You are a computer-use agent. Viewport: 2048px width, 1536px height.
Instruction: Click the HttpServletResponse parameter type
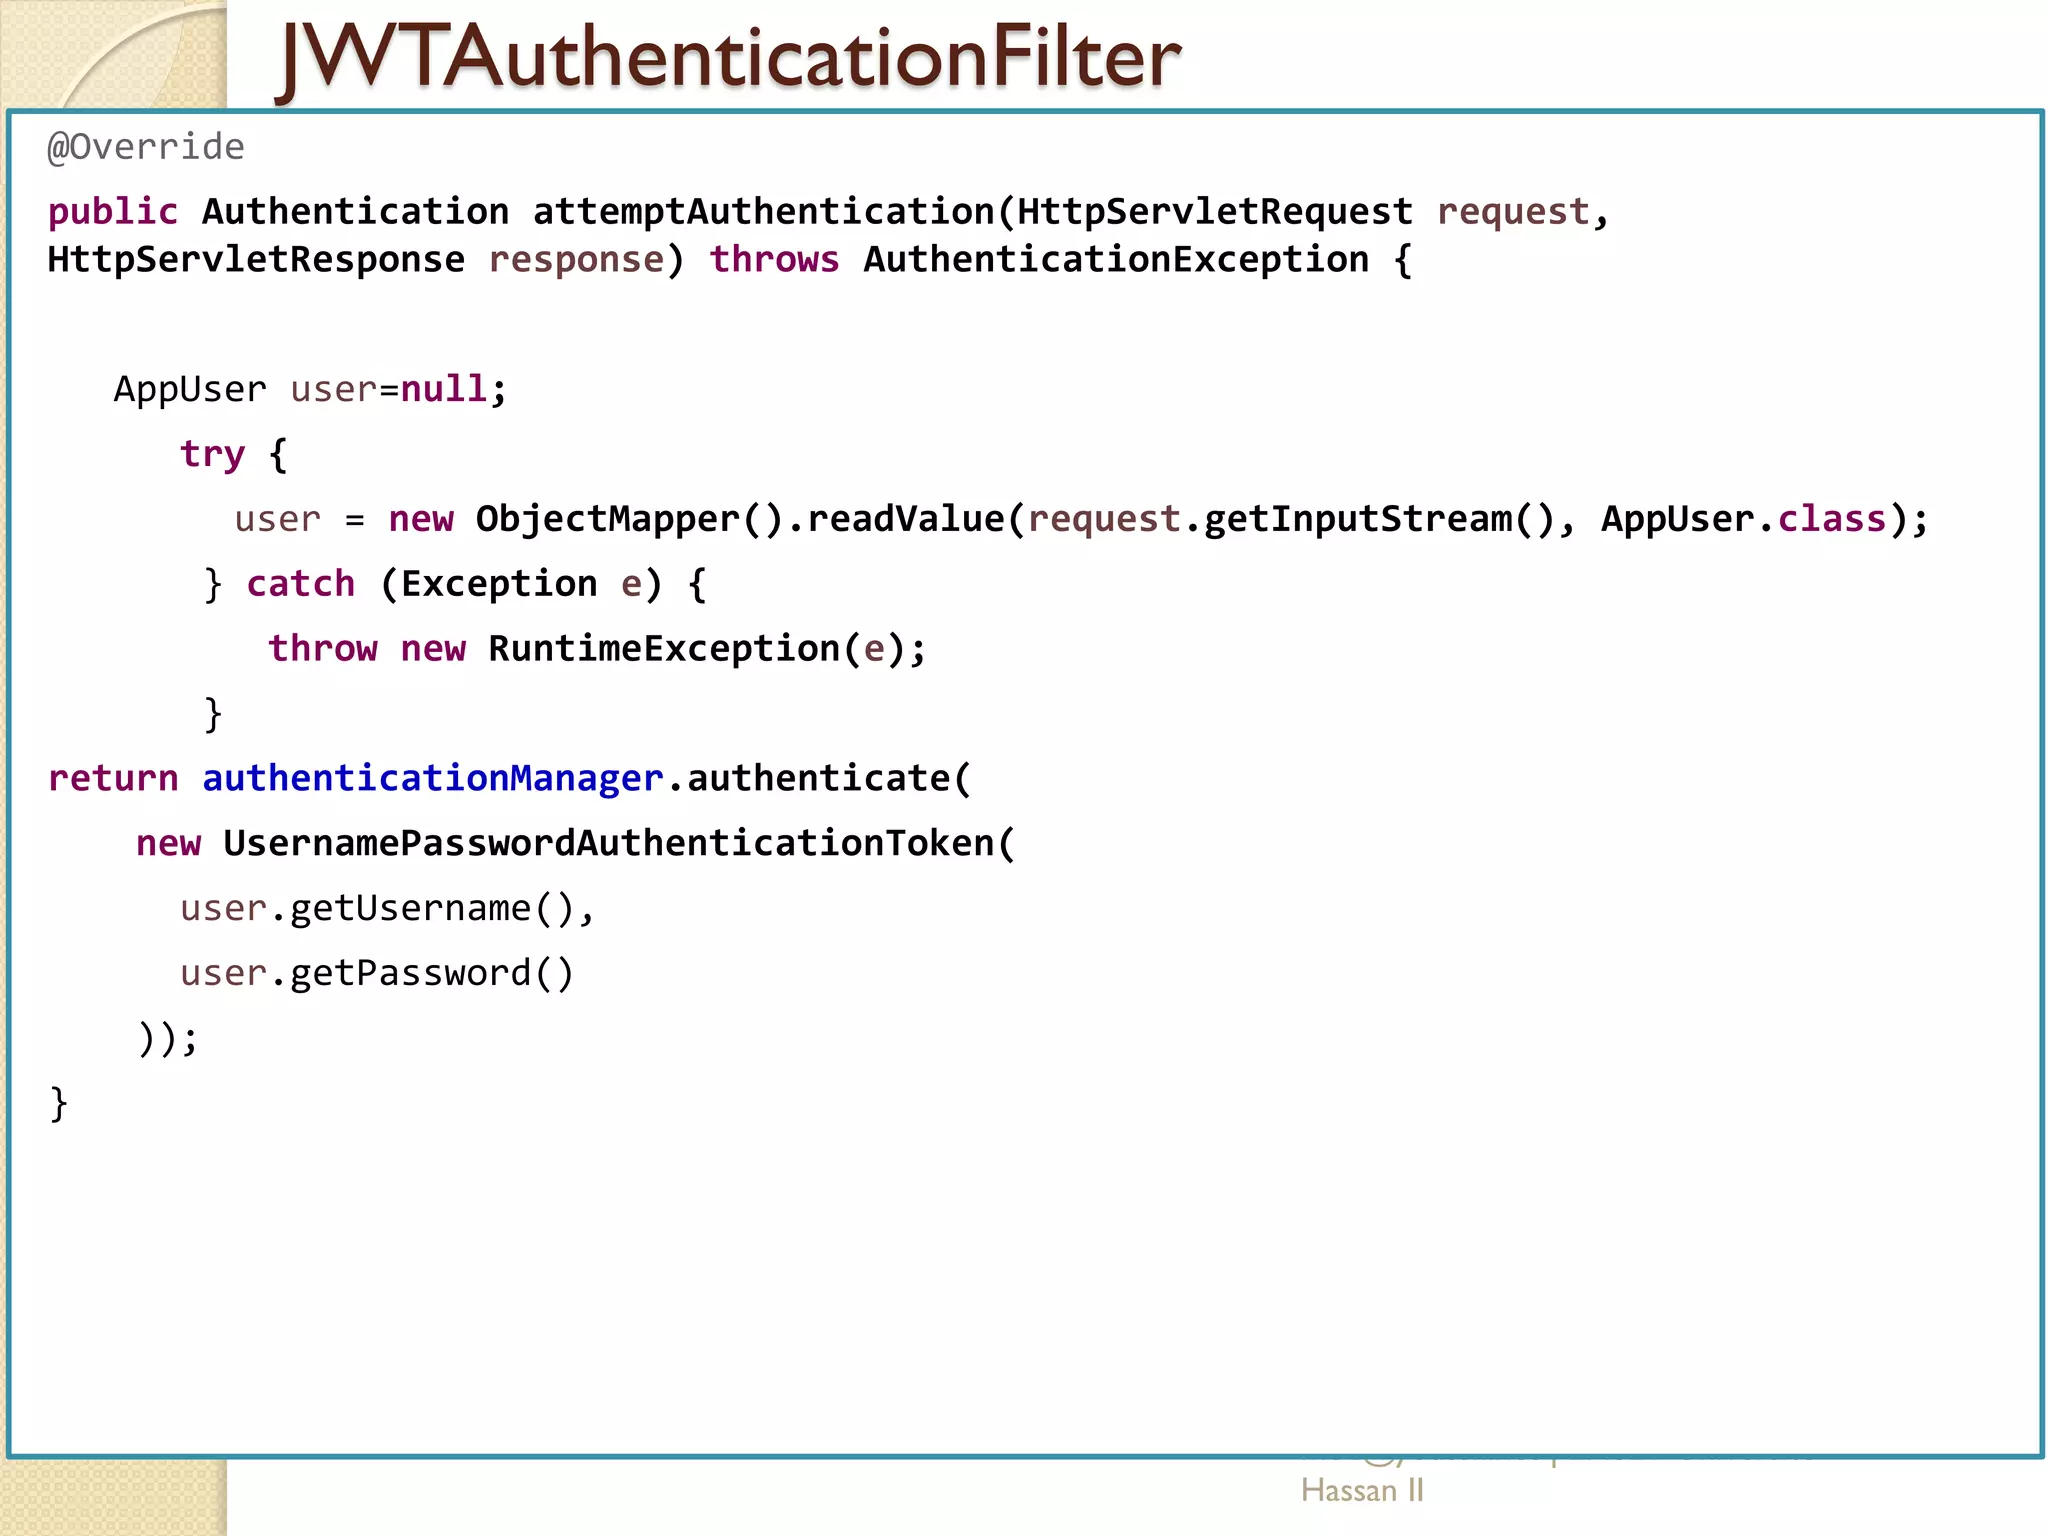256,259
